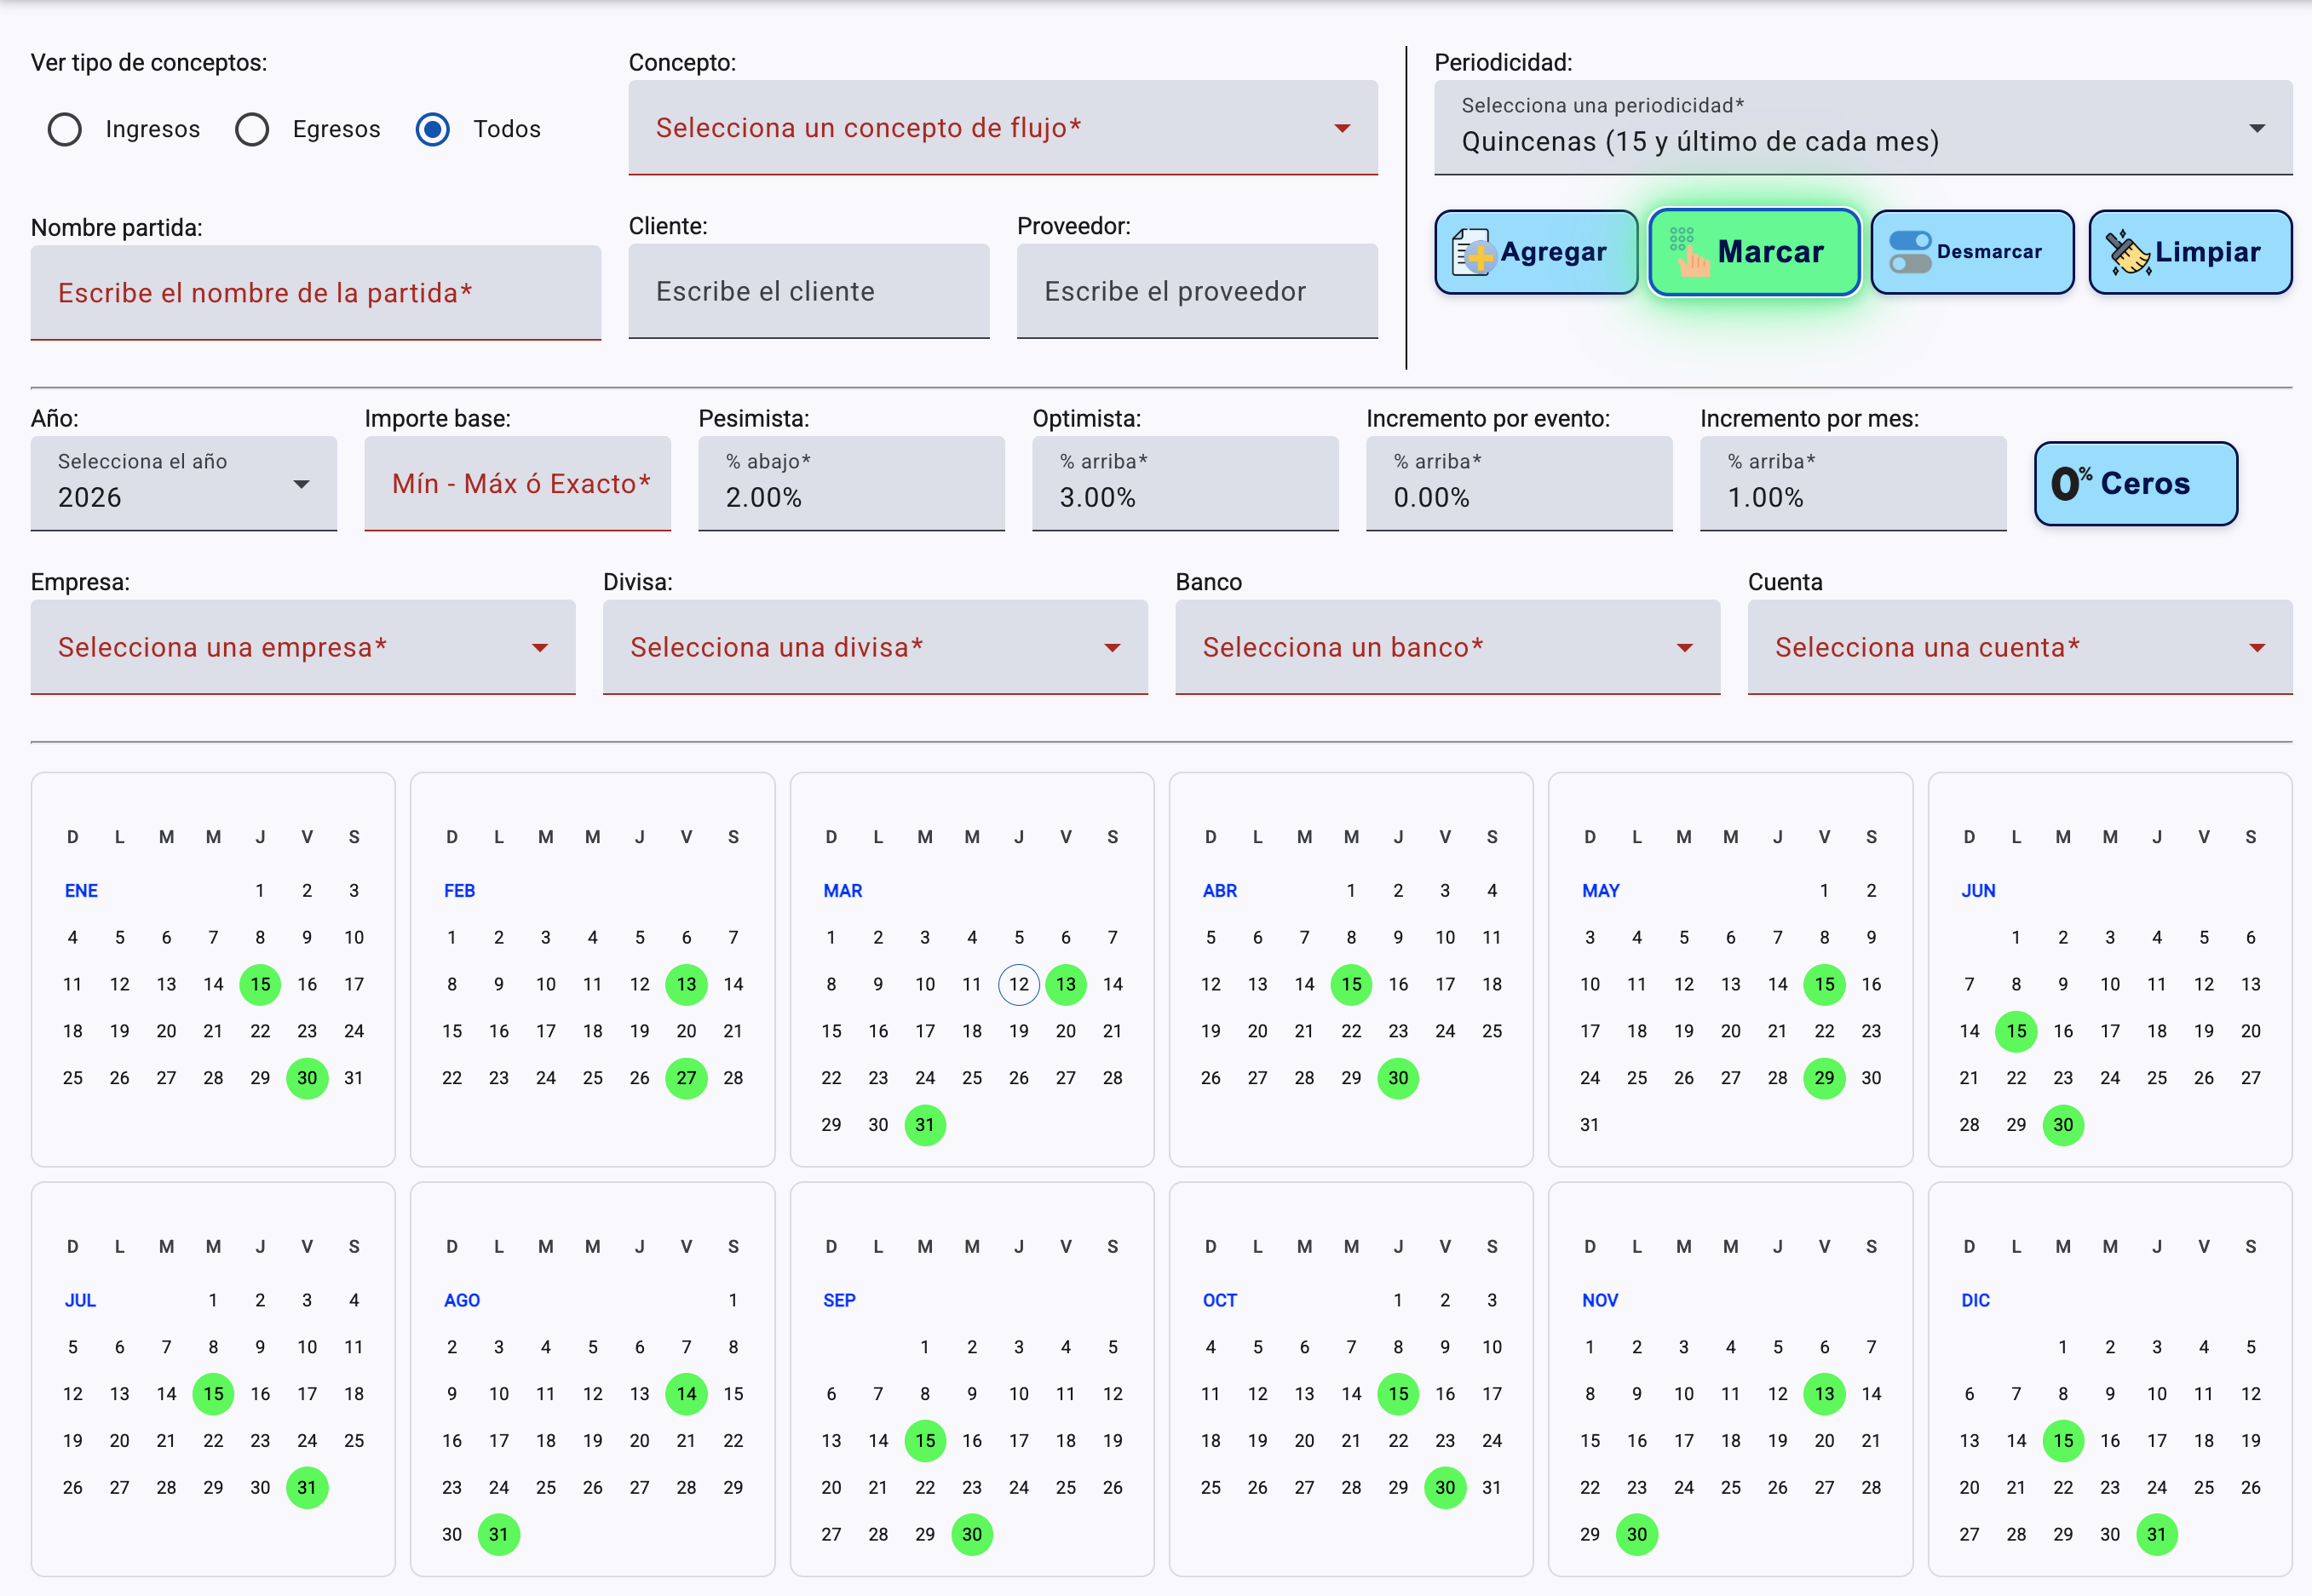2312x1596 pixels.
Task: Expand the Selecciona una cuenta dropdown
Action: tap(2019, 648)
